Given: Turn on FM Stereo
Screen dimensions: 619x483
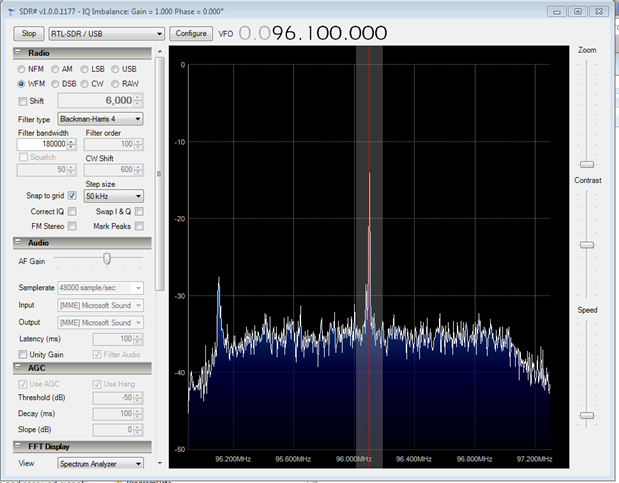Looking at the screenshot, I should tap(72, 227).
